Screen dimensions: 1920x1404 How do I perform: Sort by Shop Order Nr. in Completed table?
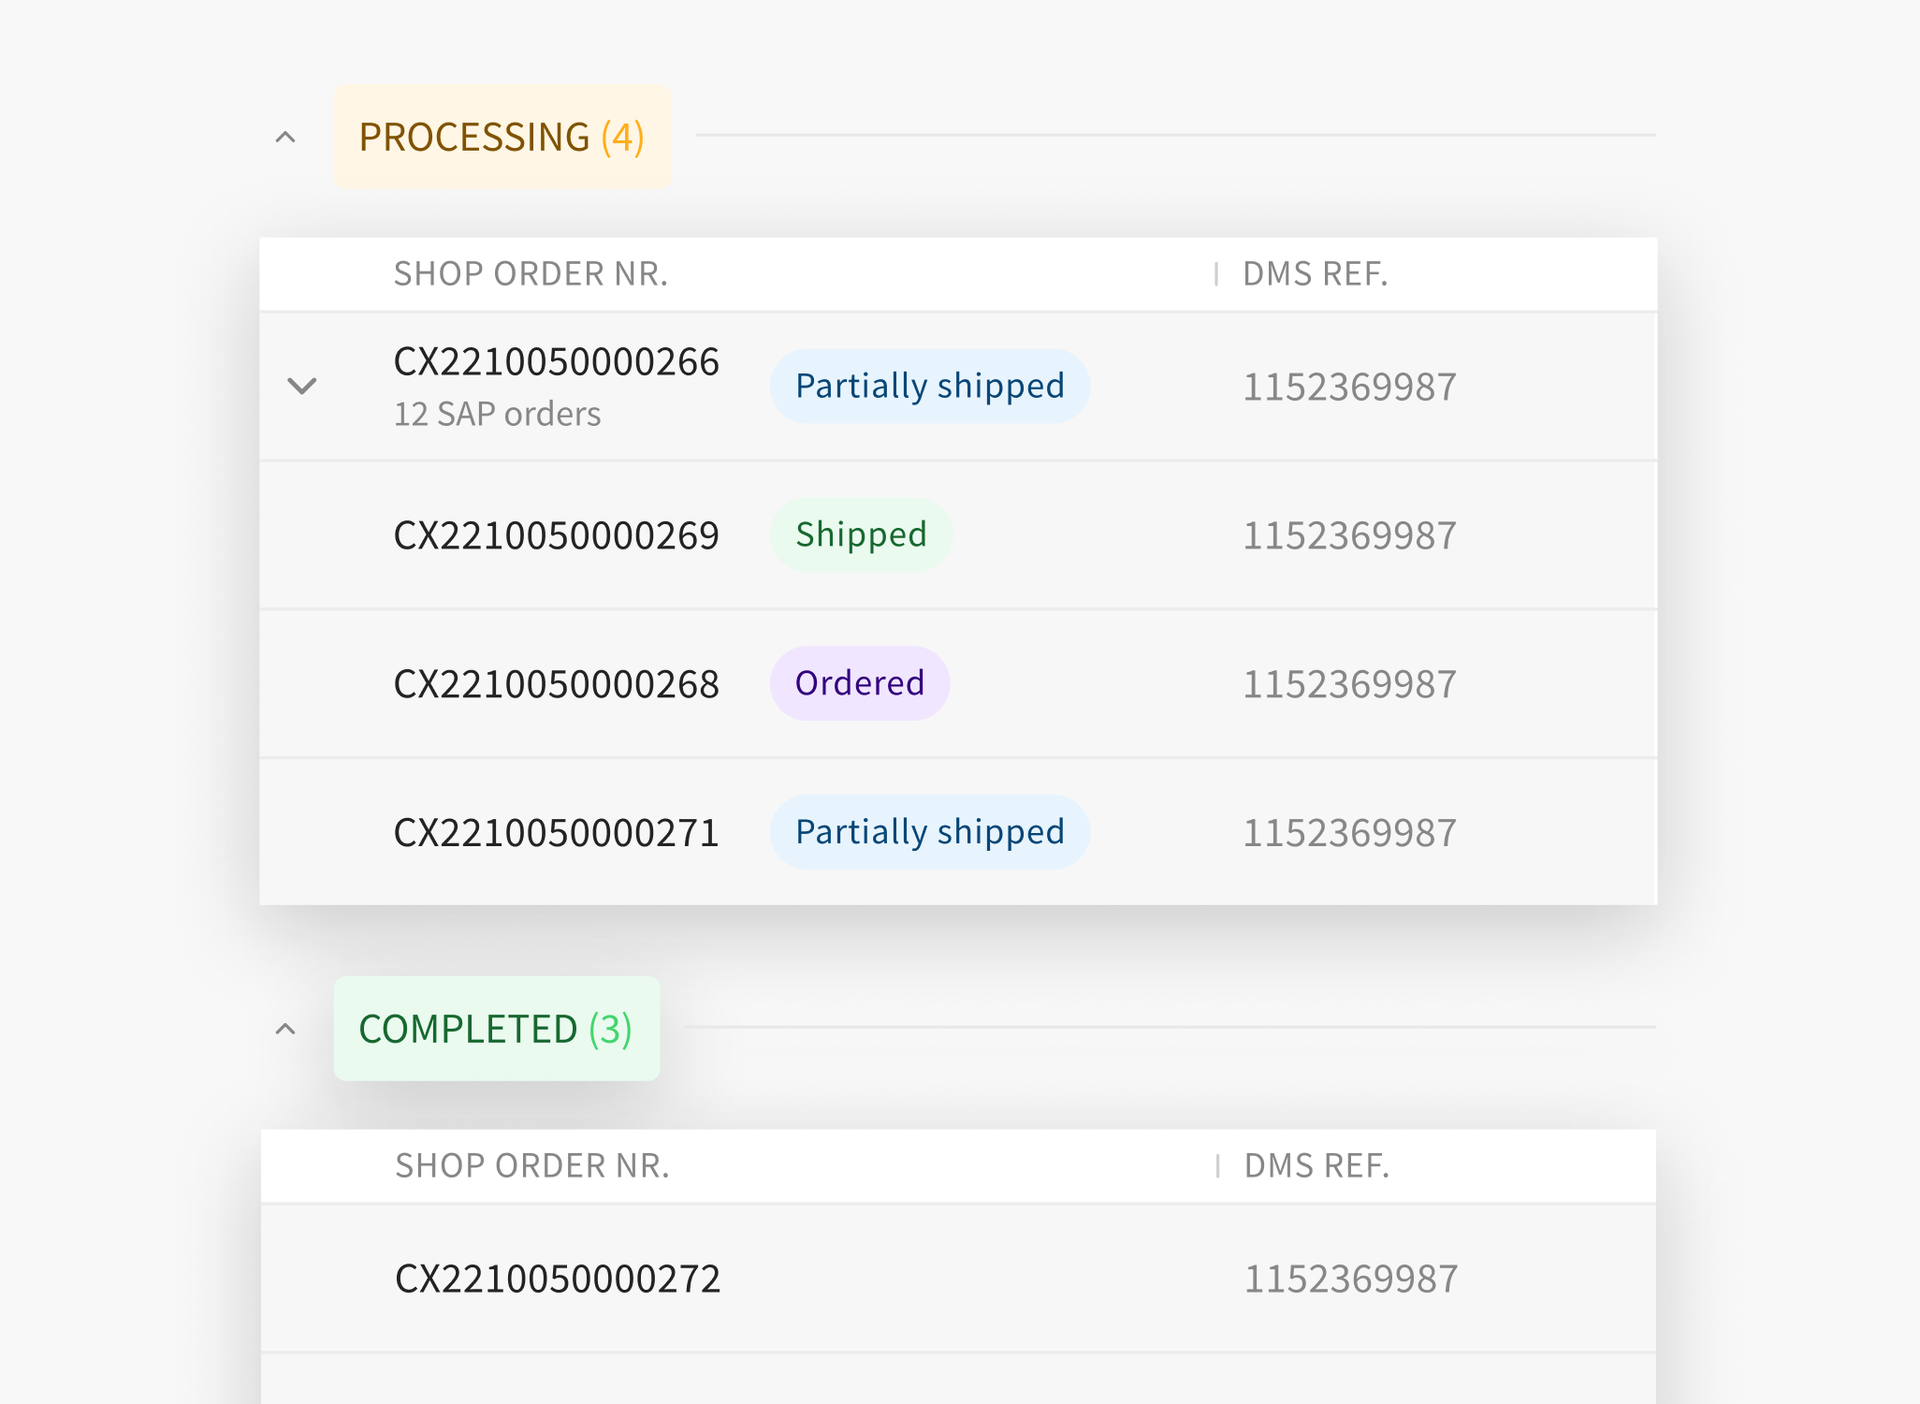click(x=532, y=1166)
